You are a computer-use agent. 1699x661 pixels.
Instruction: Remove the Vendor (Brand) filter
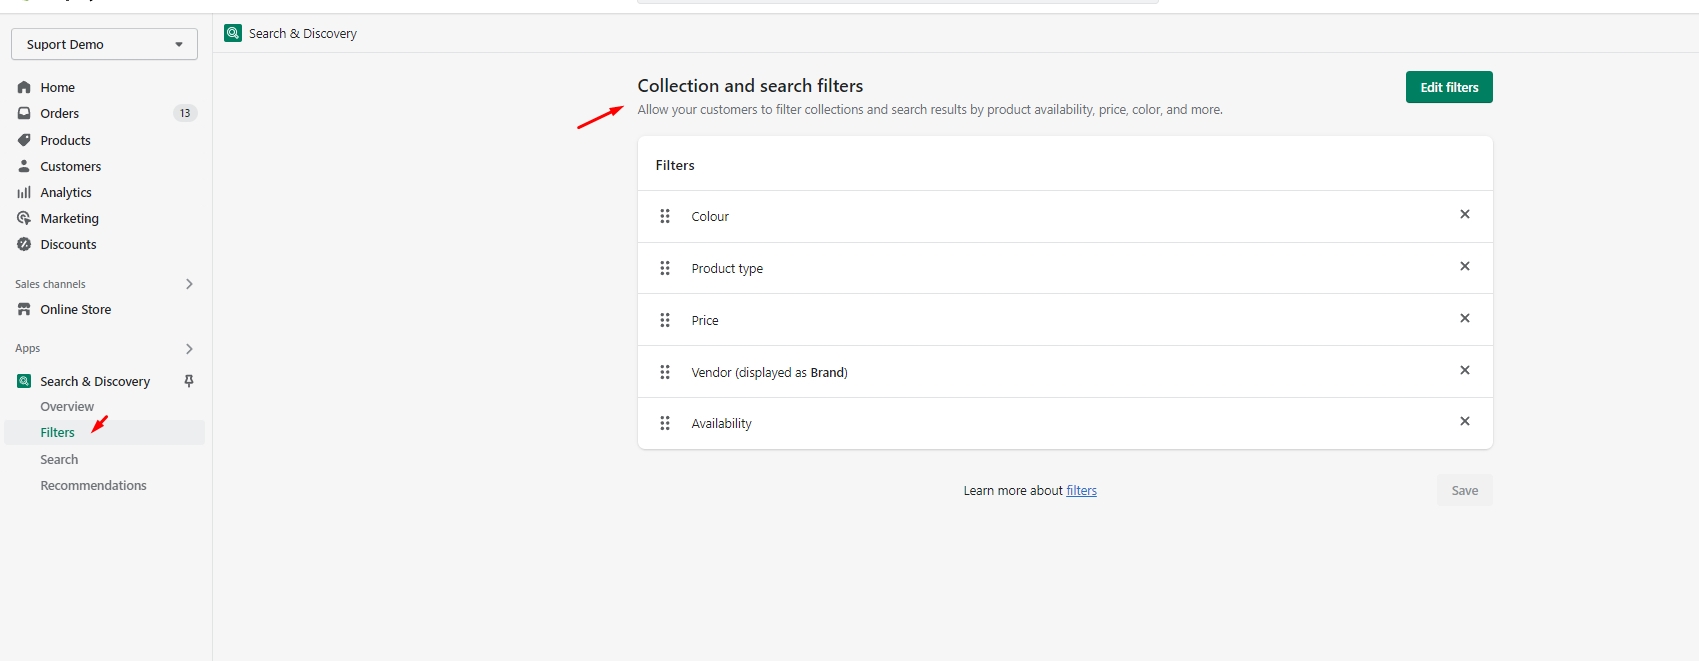[x=1464, y=370]
